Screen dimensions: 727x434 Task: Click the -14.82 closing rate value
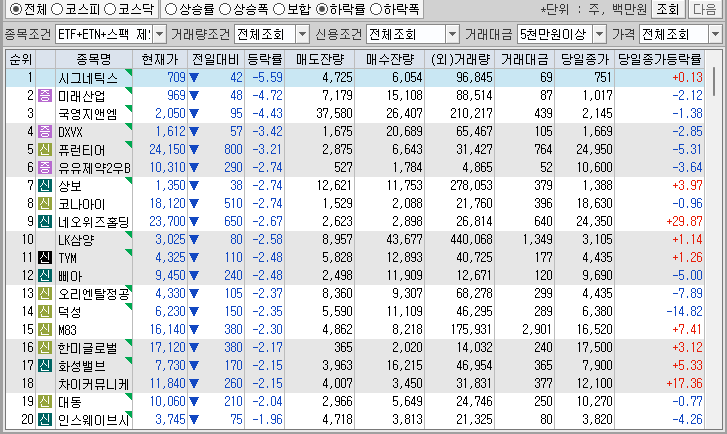(x=684, y=312)
